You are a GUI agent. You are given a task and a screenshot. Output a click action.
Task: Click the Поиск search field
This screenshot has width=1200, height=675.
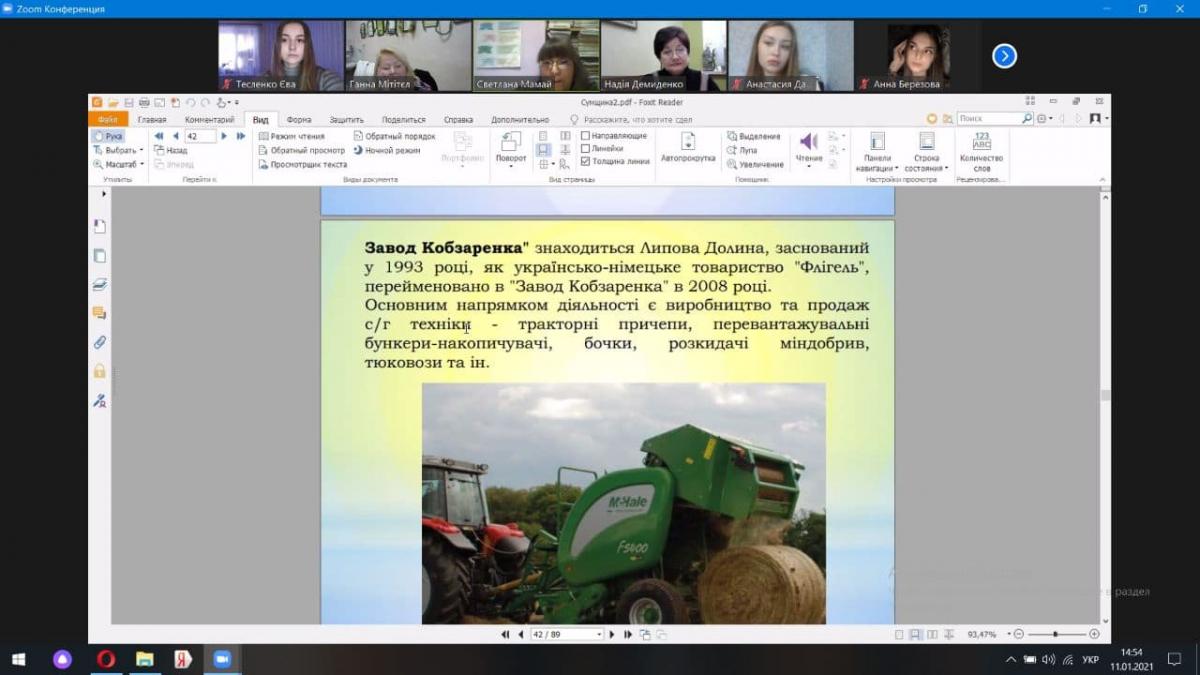point(988,118)
